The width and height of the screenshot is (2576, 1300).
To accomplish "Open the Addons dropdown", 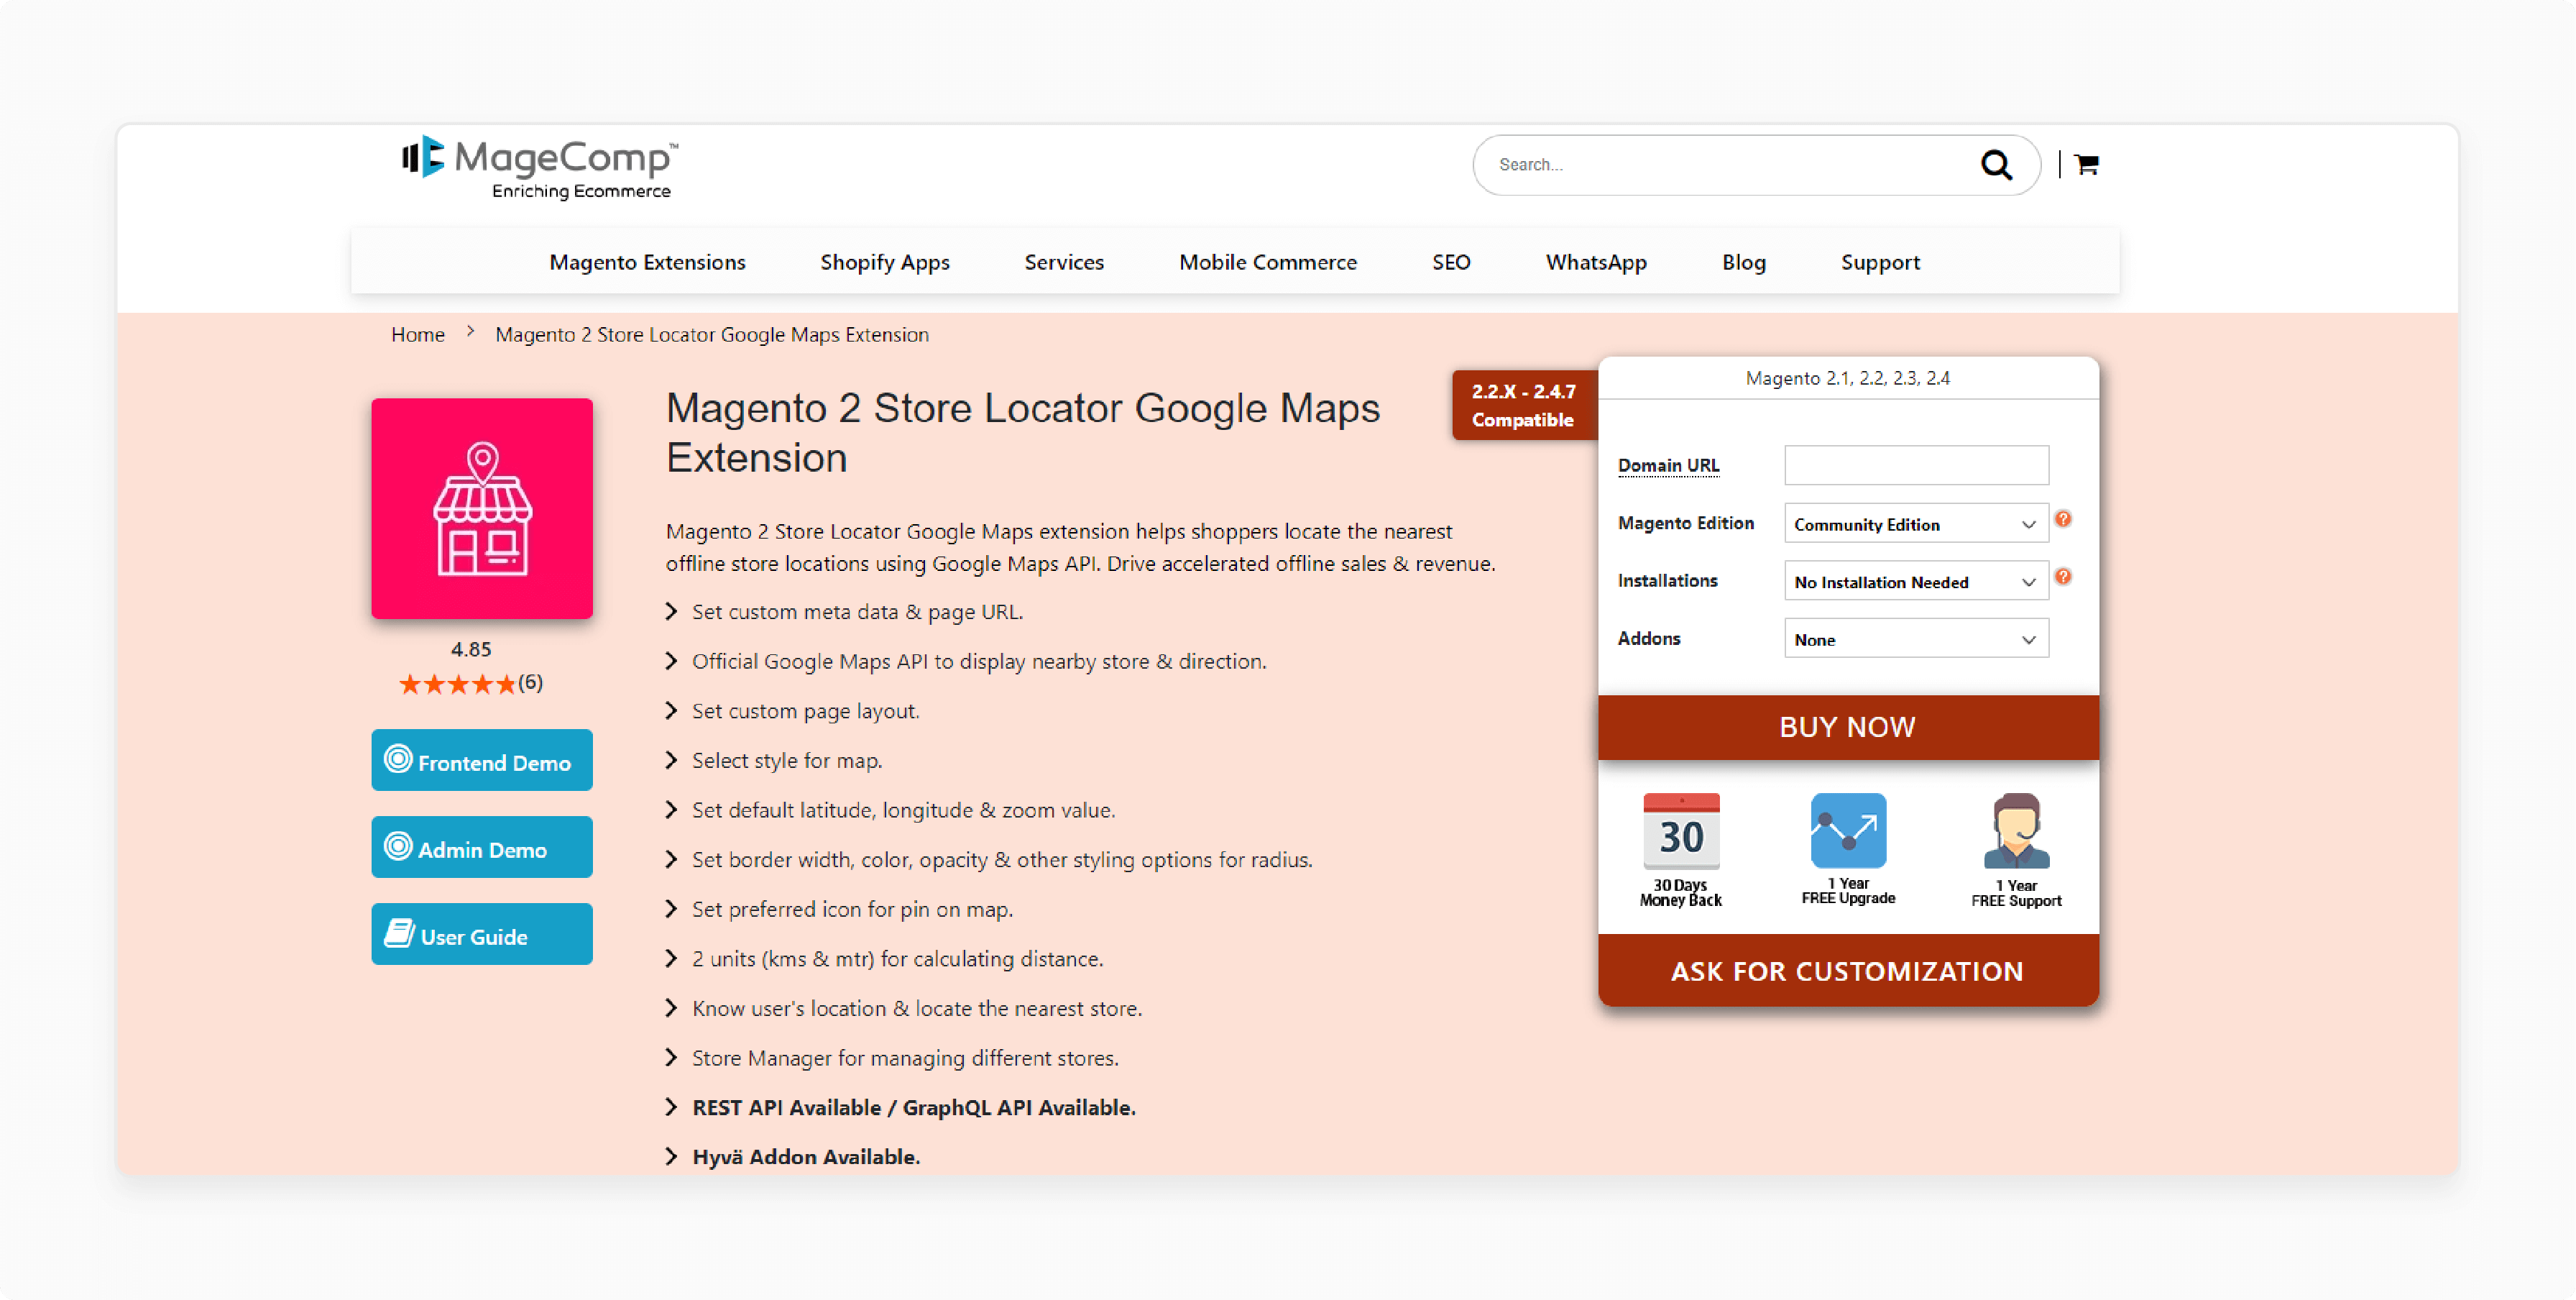I will [1916, 639].
